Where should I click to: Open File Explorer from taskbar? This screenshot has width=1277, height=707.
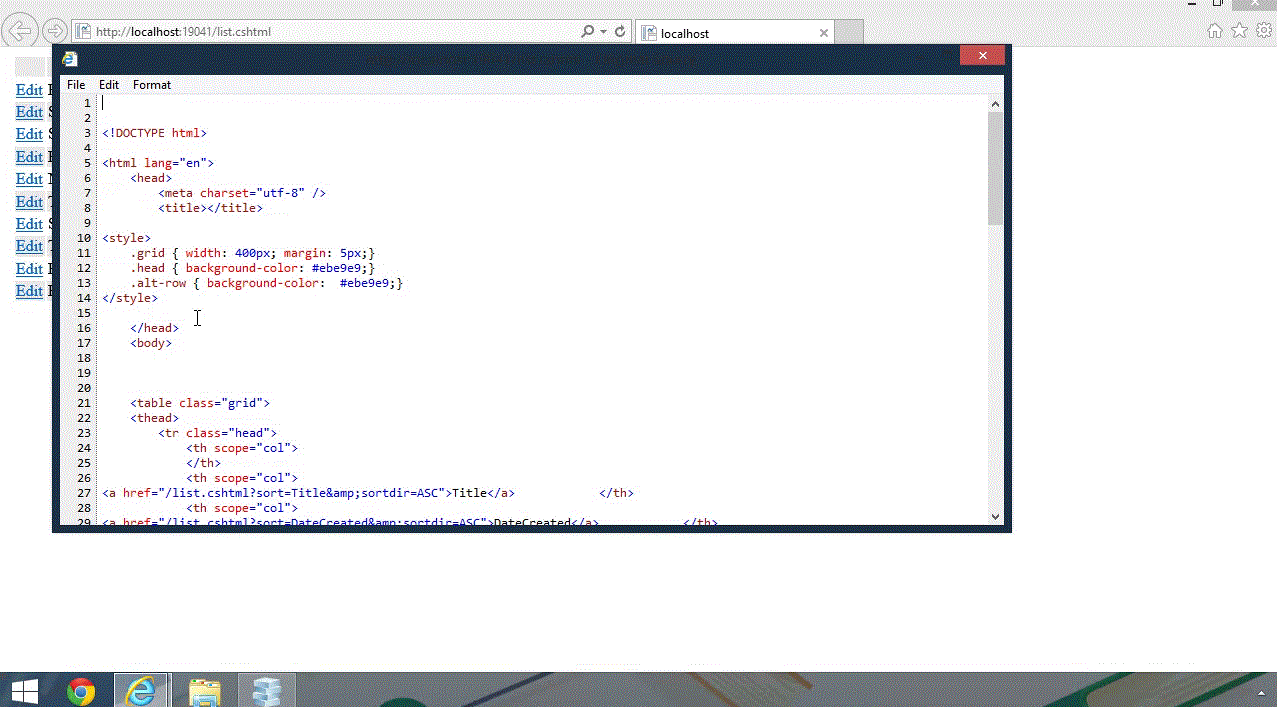pyautogui.click(x=205, y=691)
